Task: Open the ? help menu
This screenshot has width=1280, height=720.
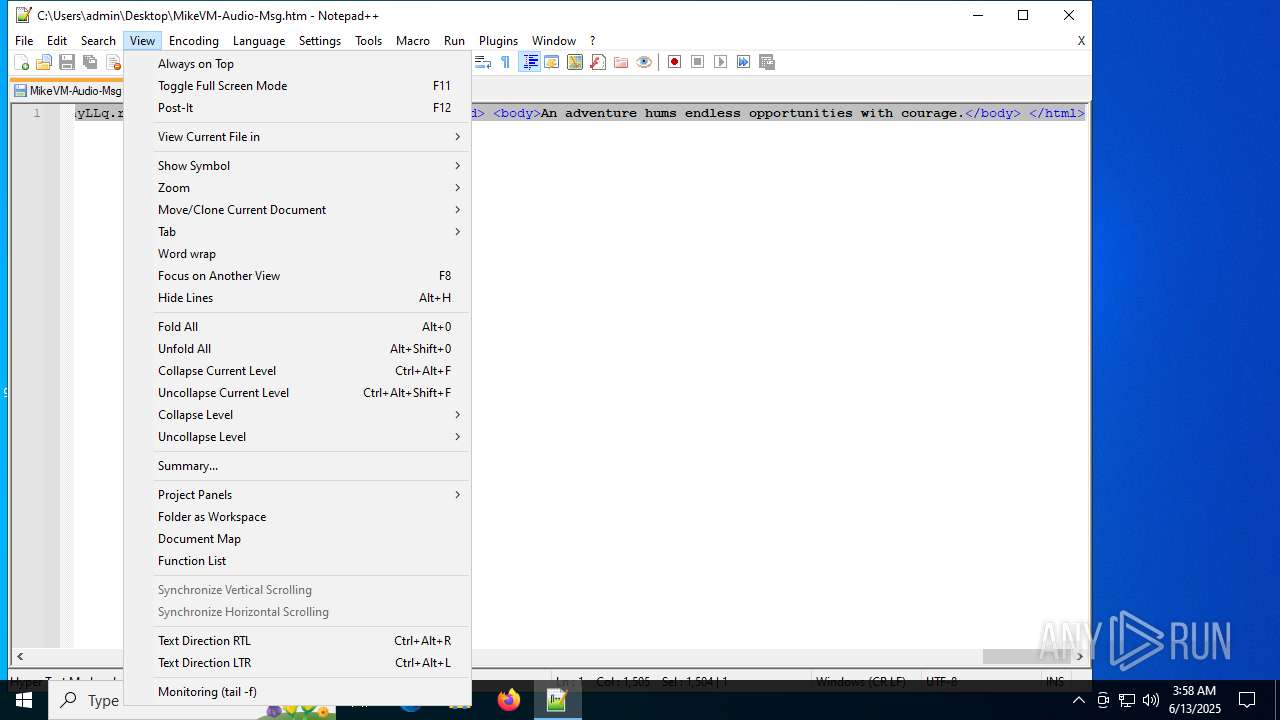Action: [x=593, y=41]
